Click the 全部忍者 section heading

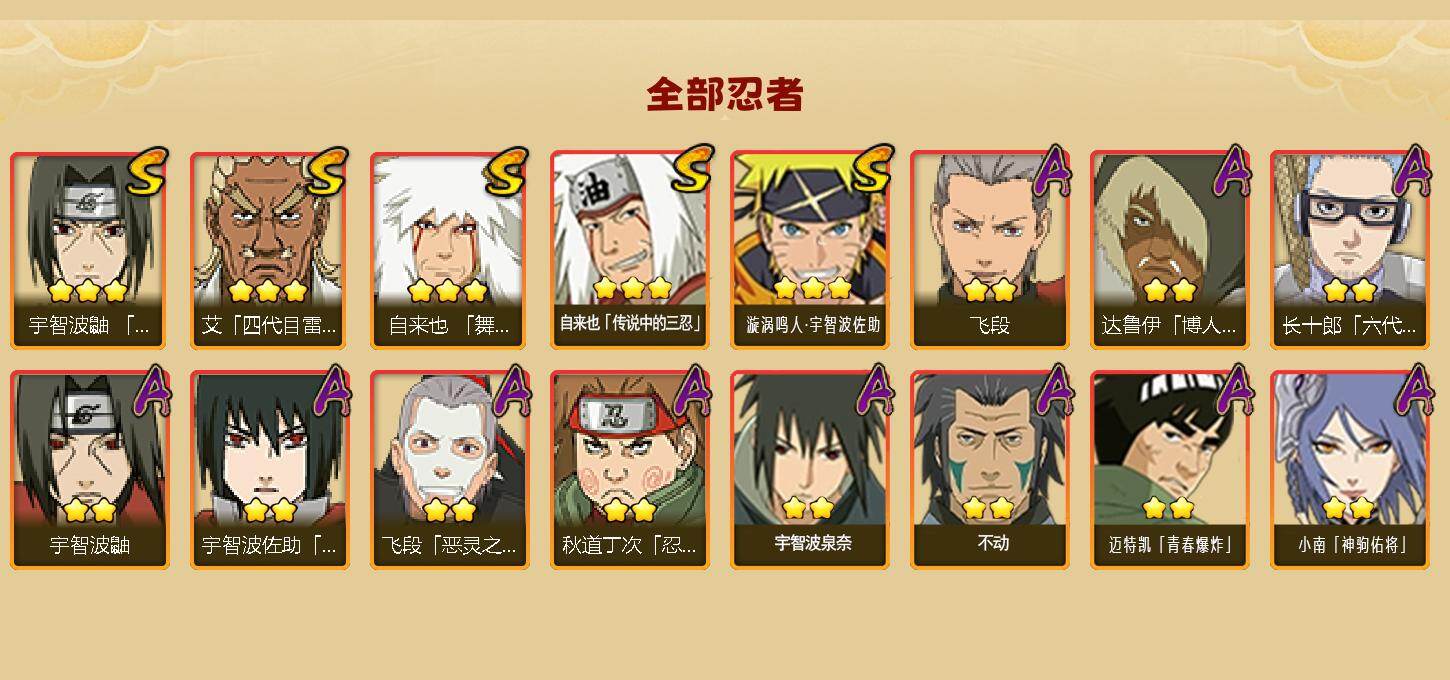pos(725,95)
